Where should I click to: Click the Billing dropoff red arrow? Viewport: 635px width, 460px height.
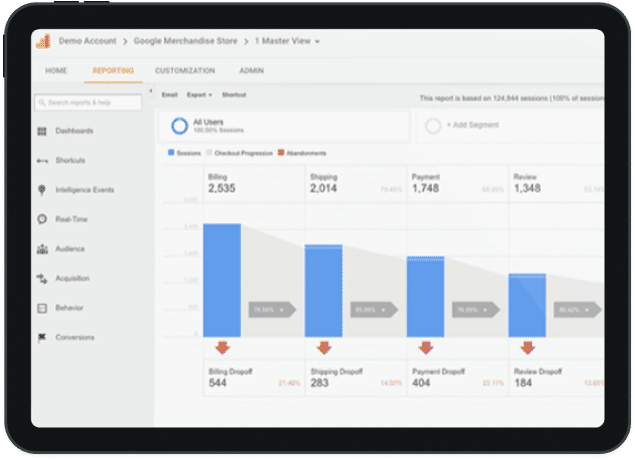coord(222,347)
